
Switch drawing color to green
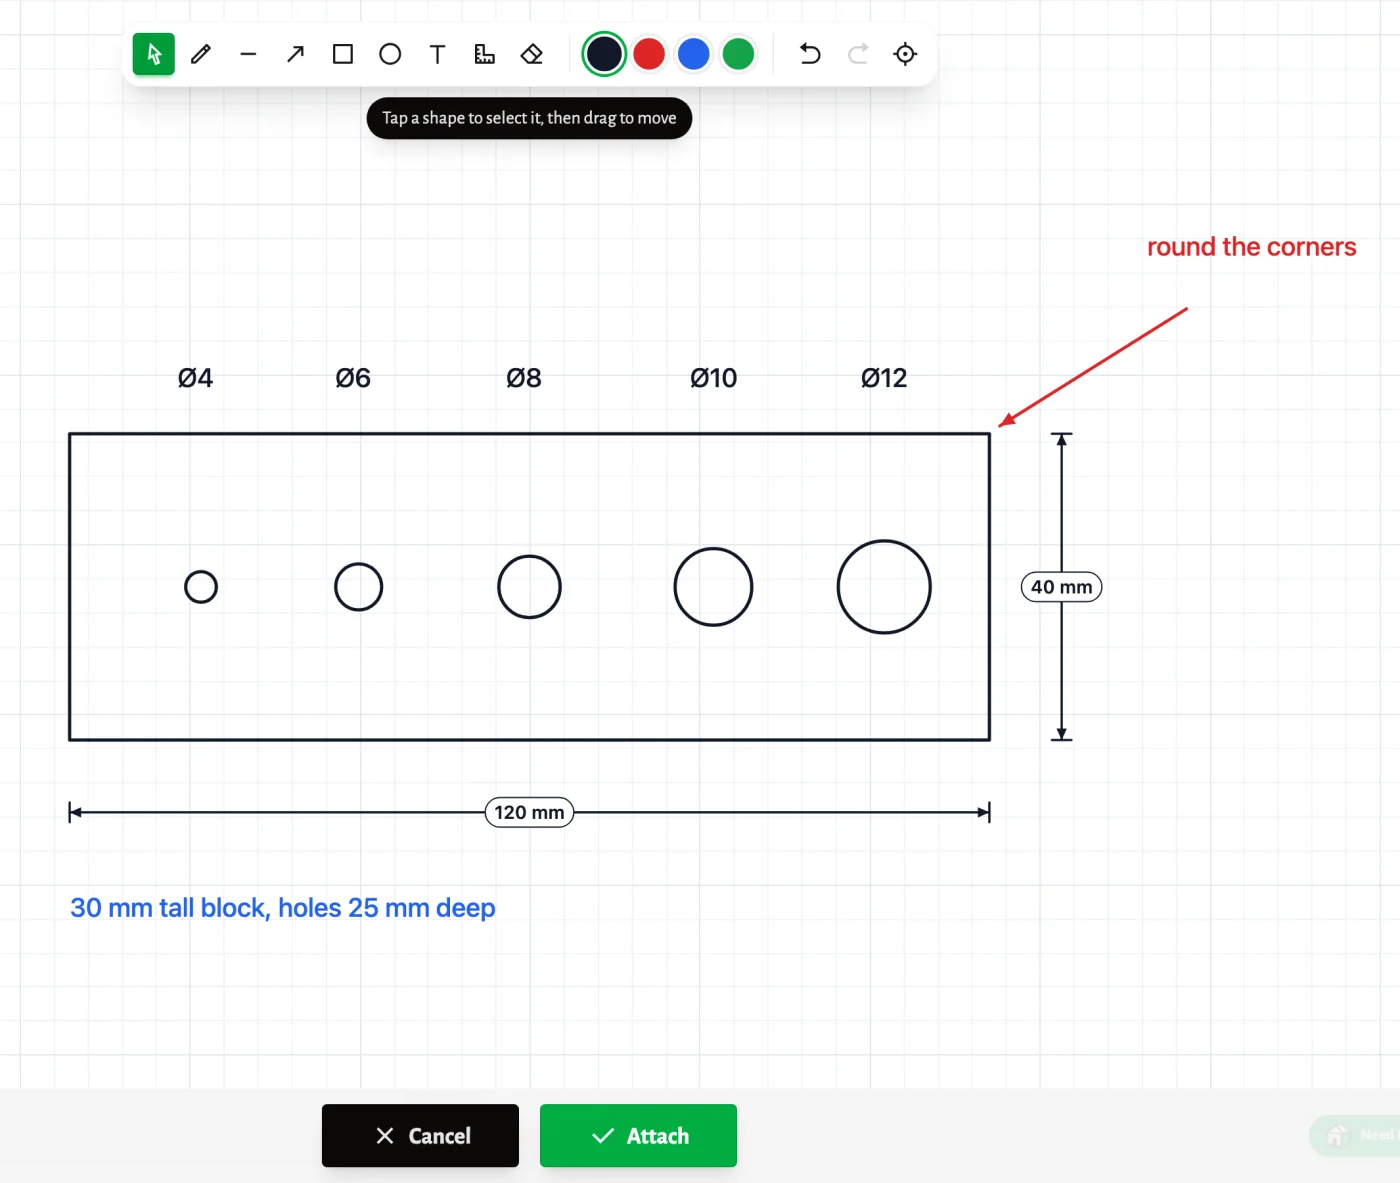(738, 54)
